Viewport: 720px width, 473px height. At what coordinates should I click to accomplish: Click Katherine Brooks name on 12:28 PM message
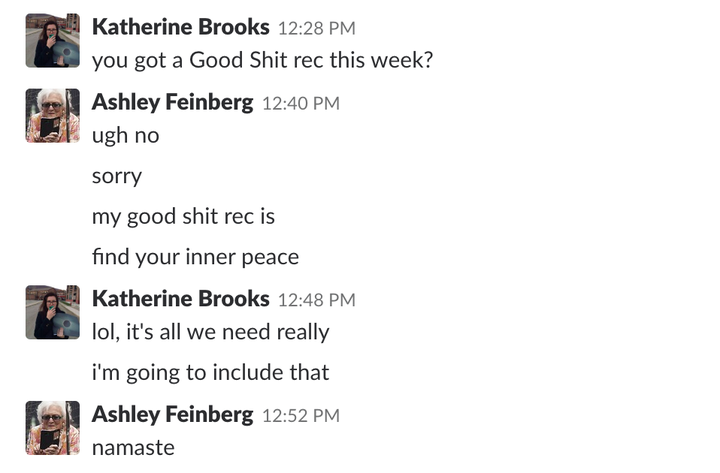pos(180,27)
